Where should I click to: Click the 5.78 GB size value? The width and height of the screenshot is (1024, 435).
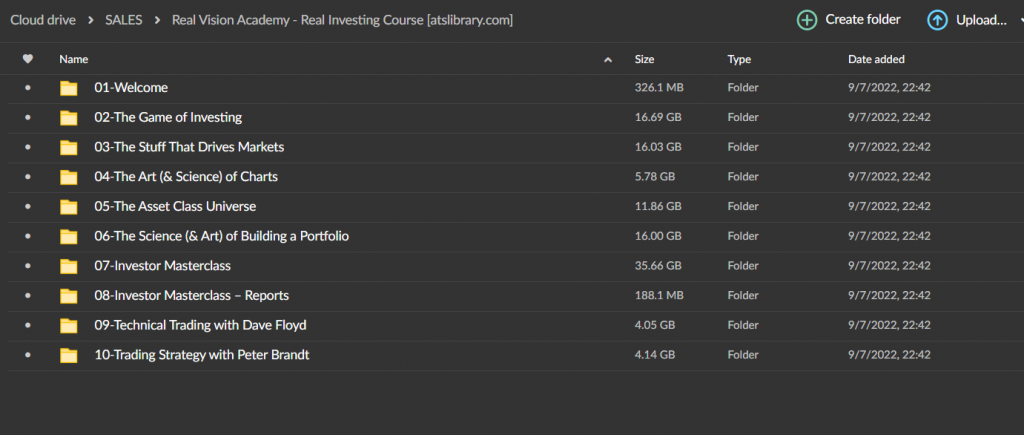point(655,177)
